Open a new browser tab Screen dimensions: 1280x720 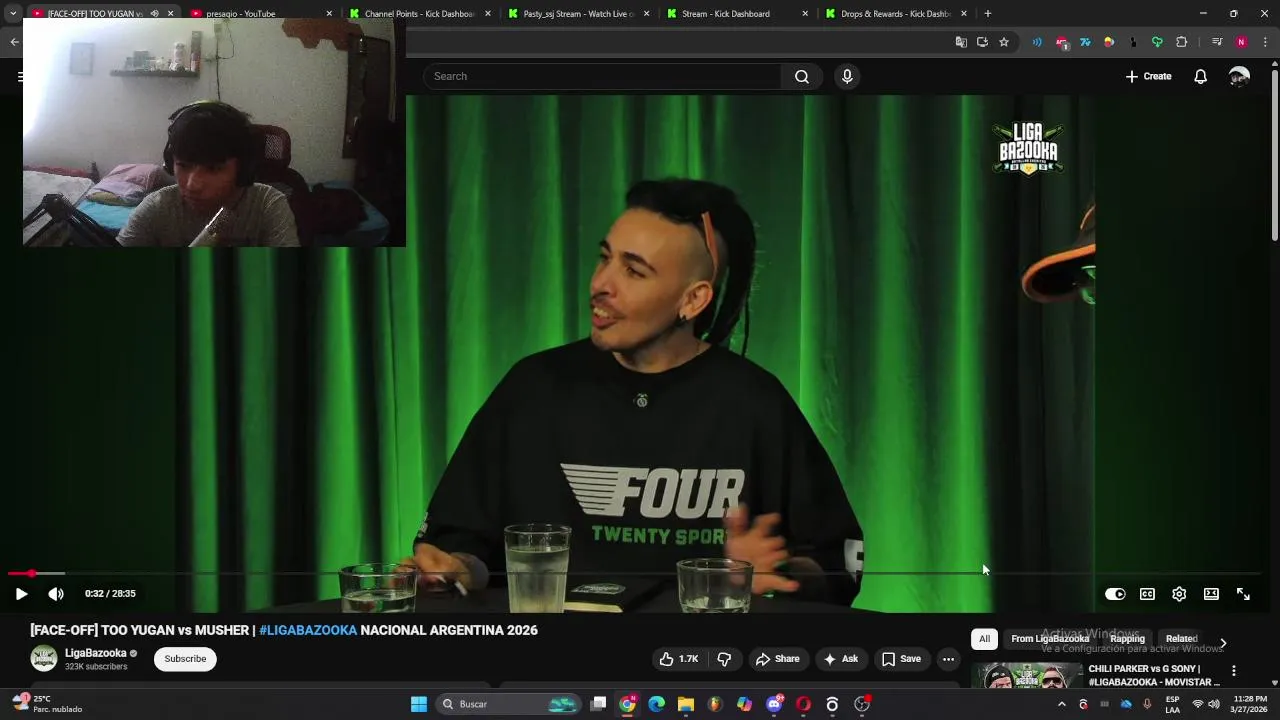tap(987, 14)
